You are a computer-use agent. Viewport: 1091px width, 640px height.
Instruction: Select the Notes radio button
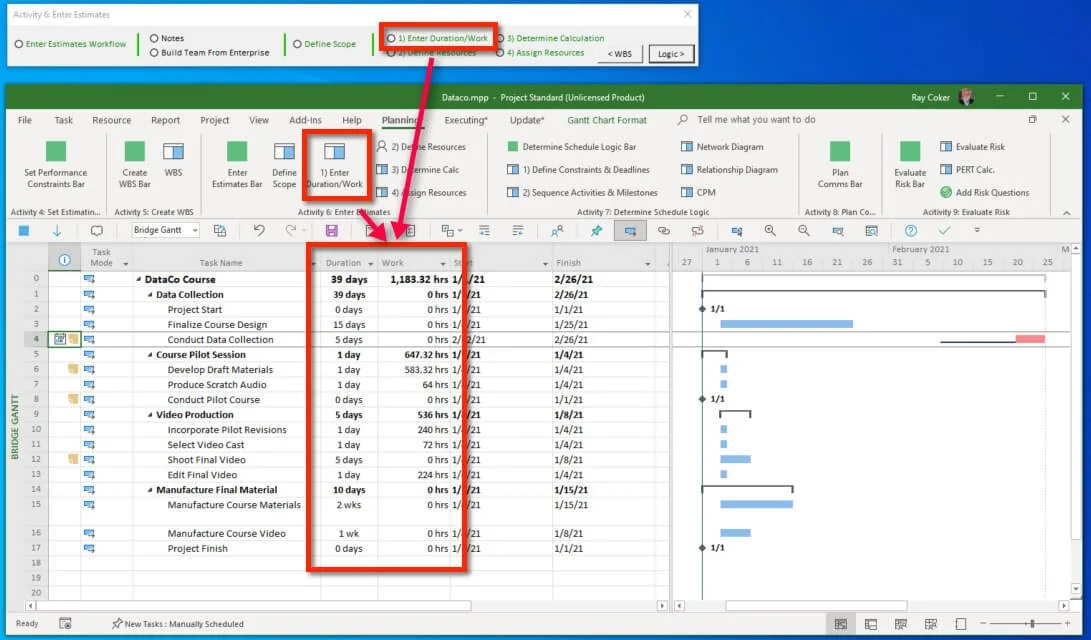click(154, 38)
